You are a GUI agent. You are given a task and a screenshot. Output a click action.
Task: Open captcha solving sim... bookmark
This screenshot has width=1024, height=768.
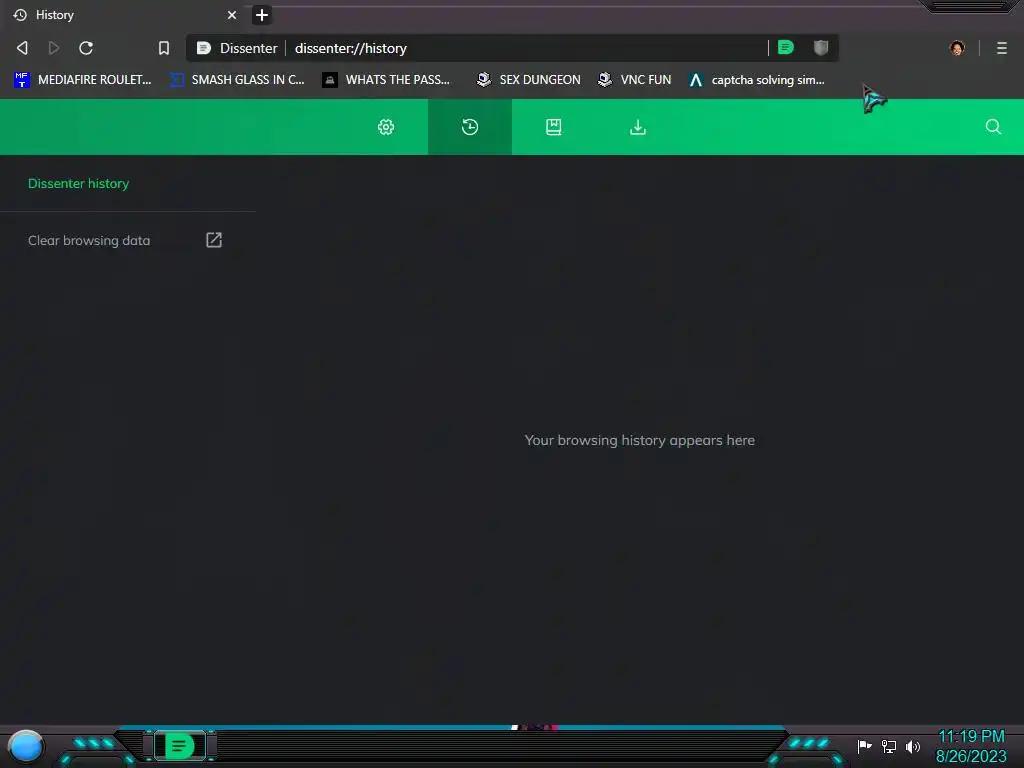click(x=757, y=80)
